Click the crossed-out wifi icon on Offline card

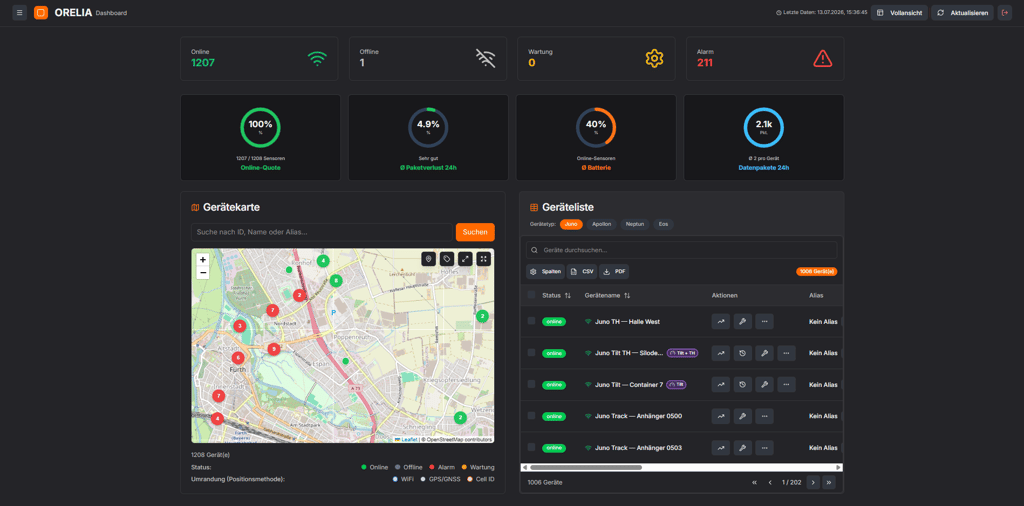[x=485, y=59]
